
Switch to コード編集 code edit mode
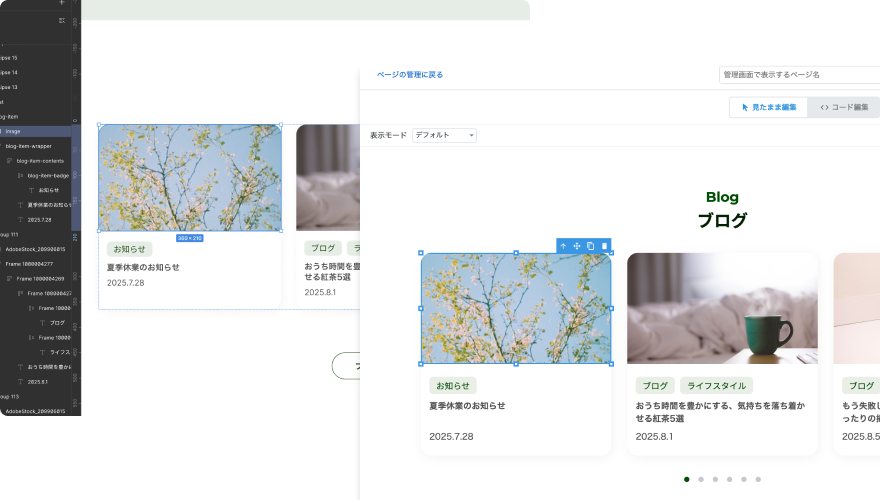(845, 107)
